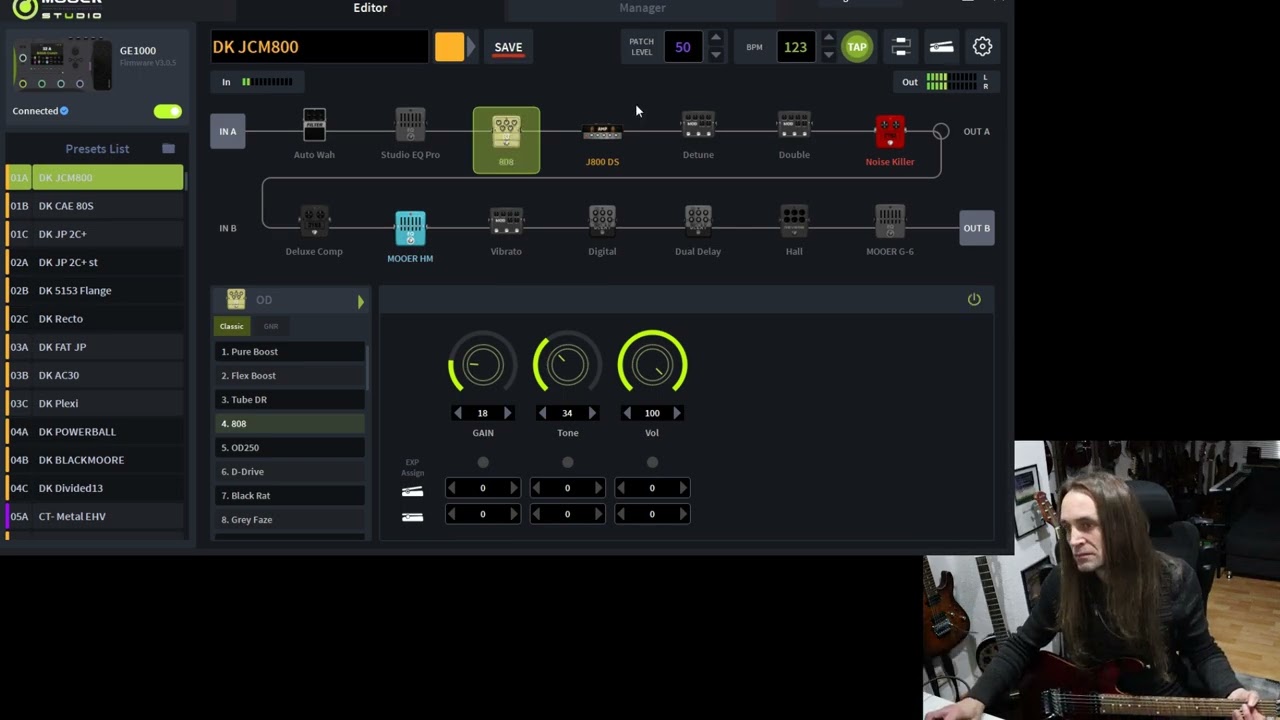
Task: Click the OUT A output node circle
Action: point(941,131)
